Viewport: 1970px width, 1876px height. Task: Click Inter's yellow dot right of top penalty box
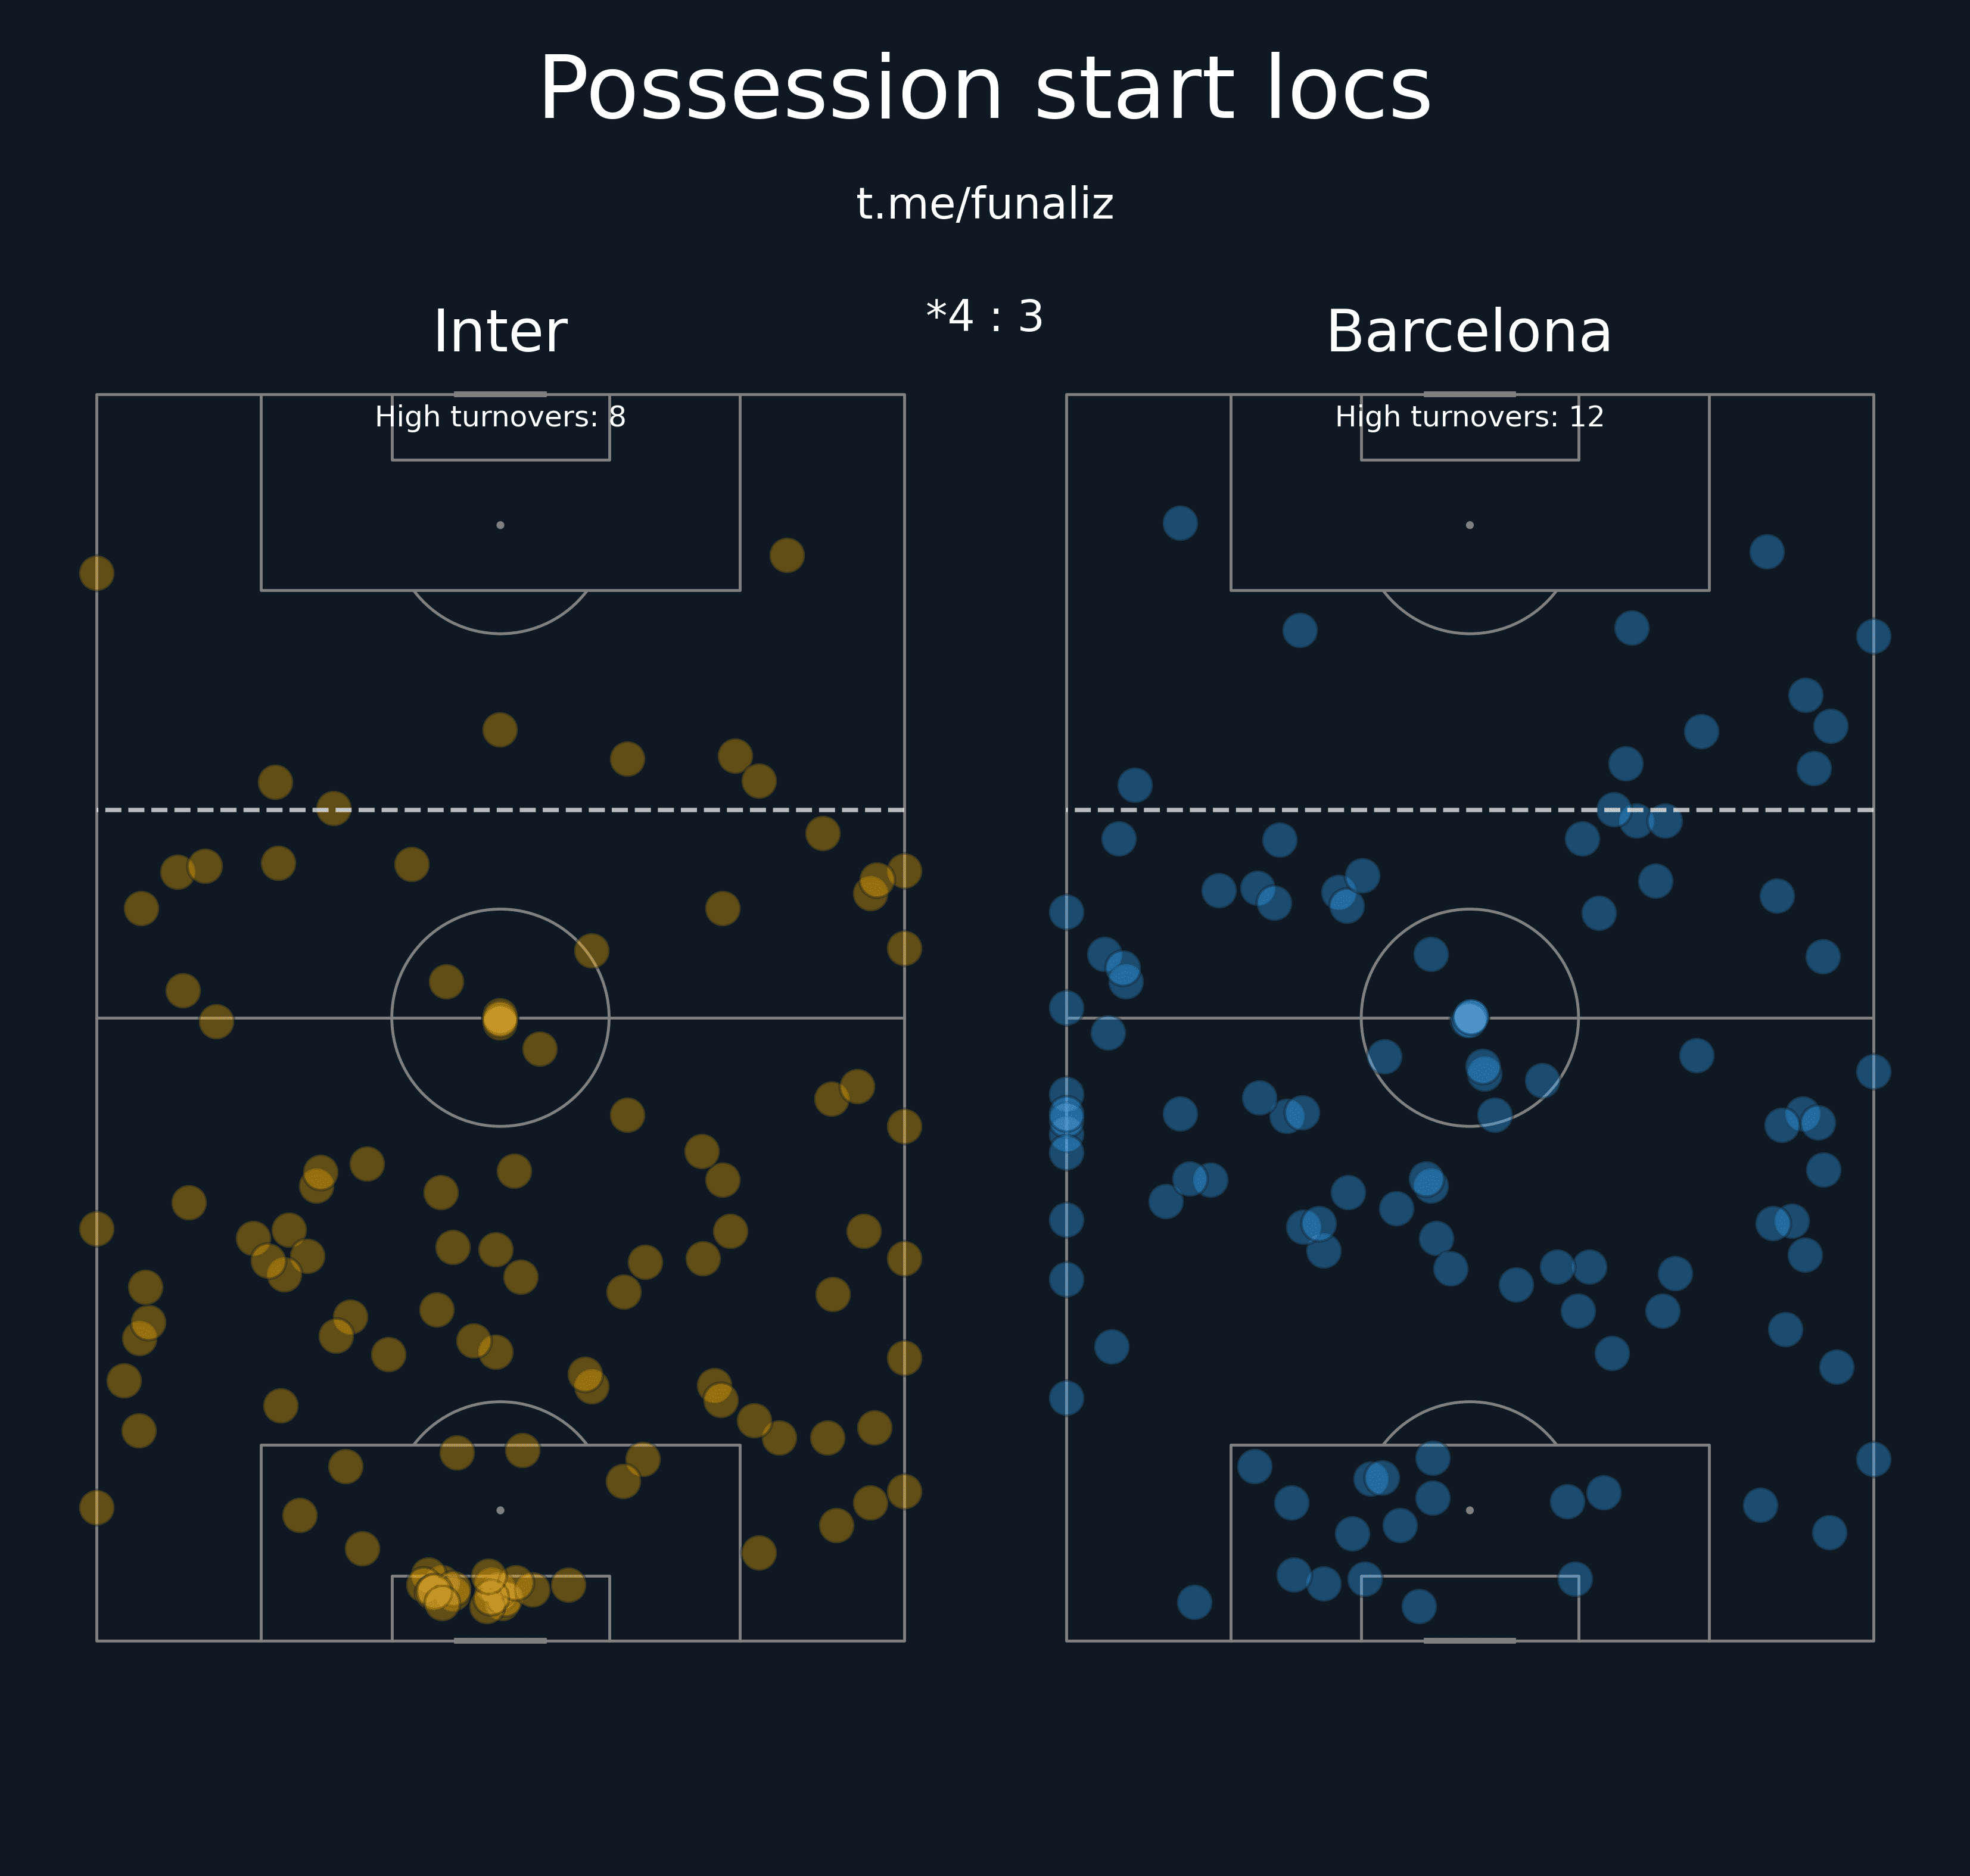click(x=787, y=555)
